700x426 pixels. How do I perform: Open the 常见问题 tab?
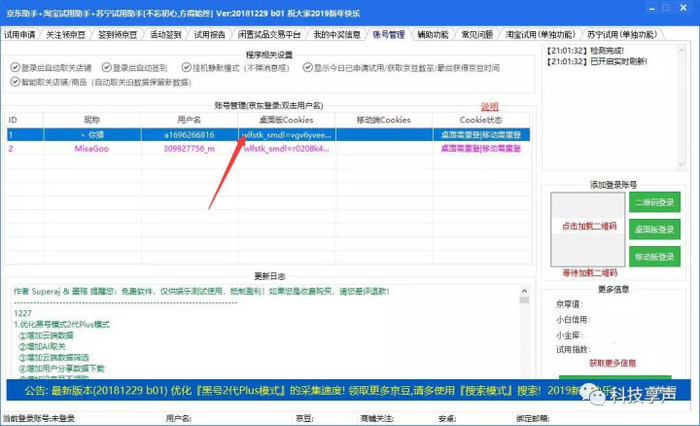pos(477,34)
